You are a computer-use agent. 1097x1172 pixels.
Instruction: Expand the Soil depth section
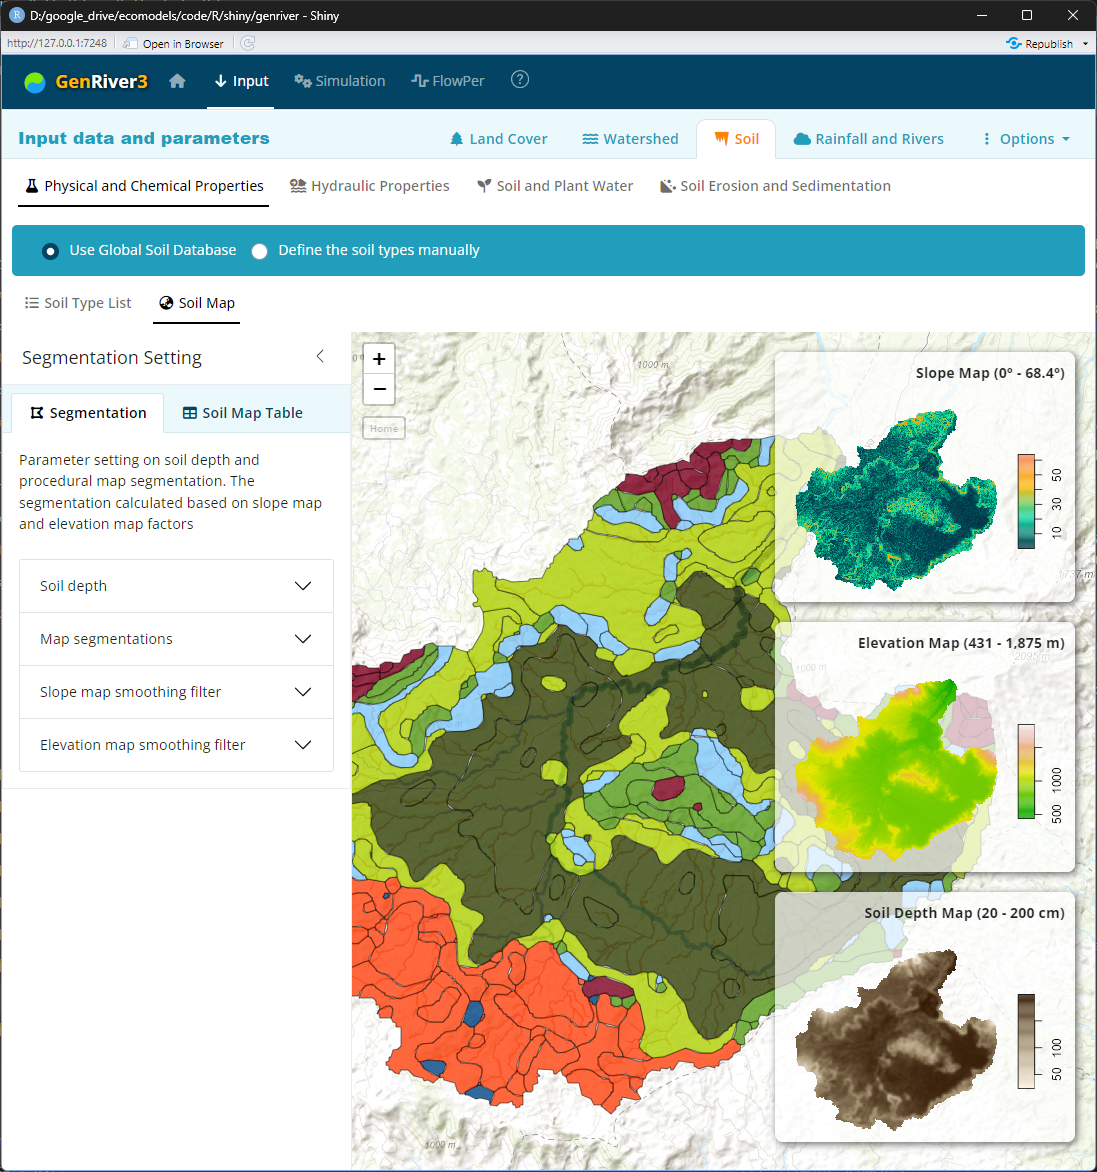point(176,586)
